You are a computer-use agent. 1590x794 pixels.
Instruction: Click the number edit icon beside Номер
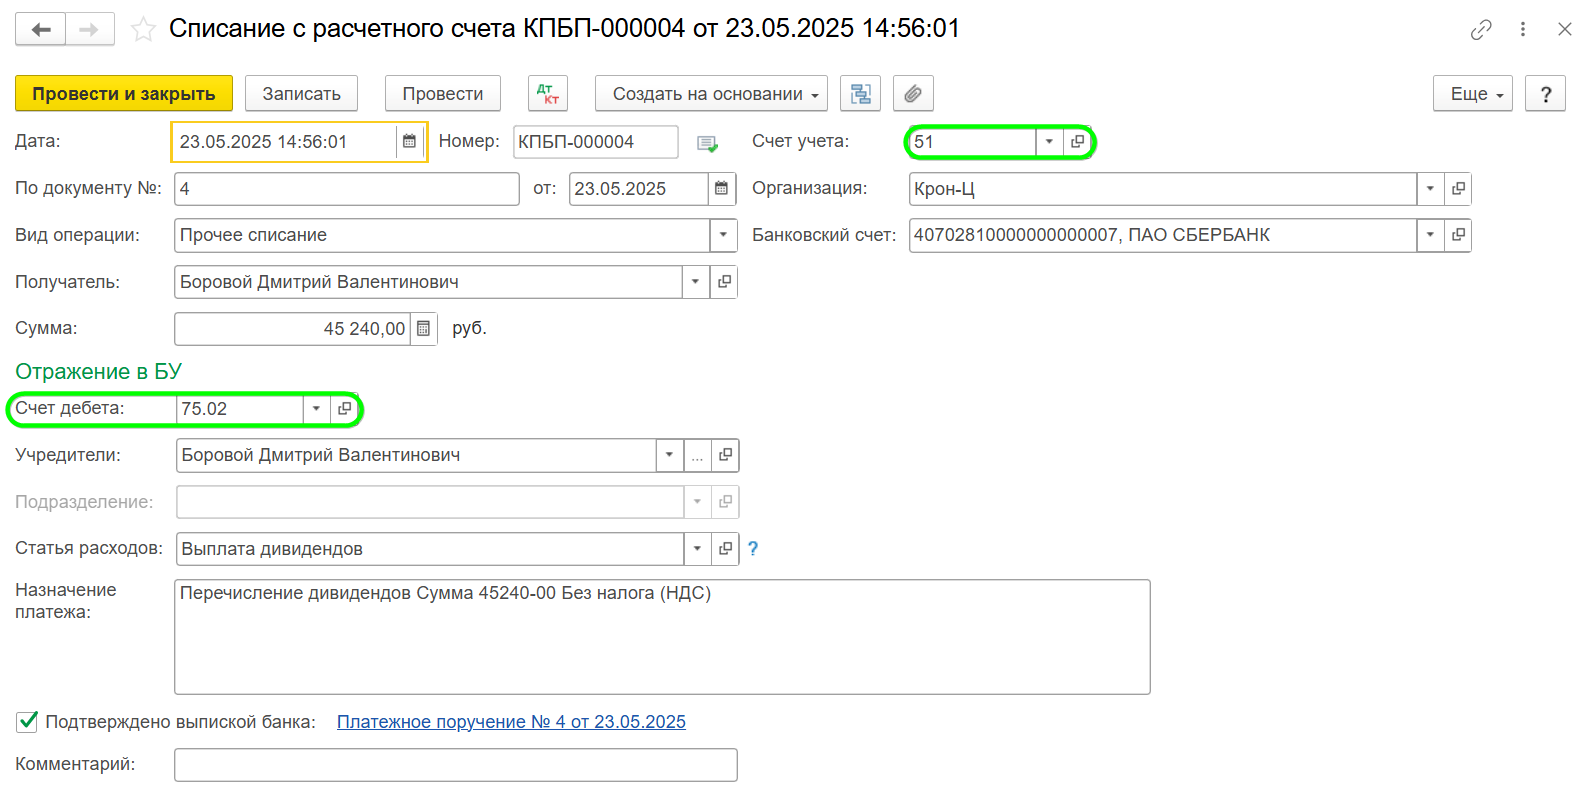click(x=707, y=143)
